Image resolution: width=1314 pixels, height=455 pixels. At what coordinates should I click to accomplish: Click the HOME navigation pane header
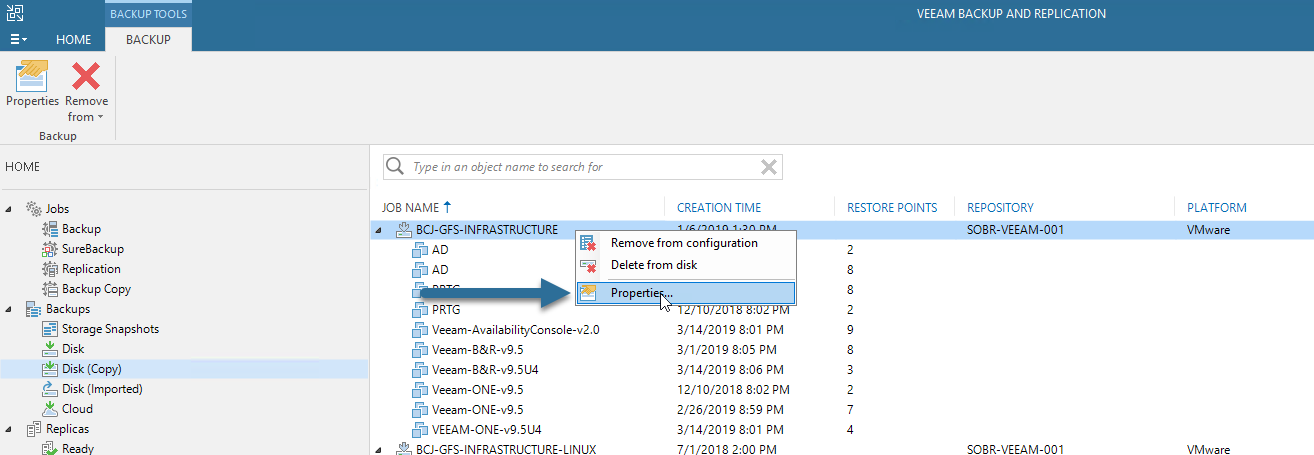23,167
